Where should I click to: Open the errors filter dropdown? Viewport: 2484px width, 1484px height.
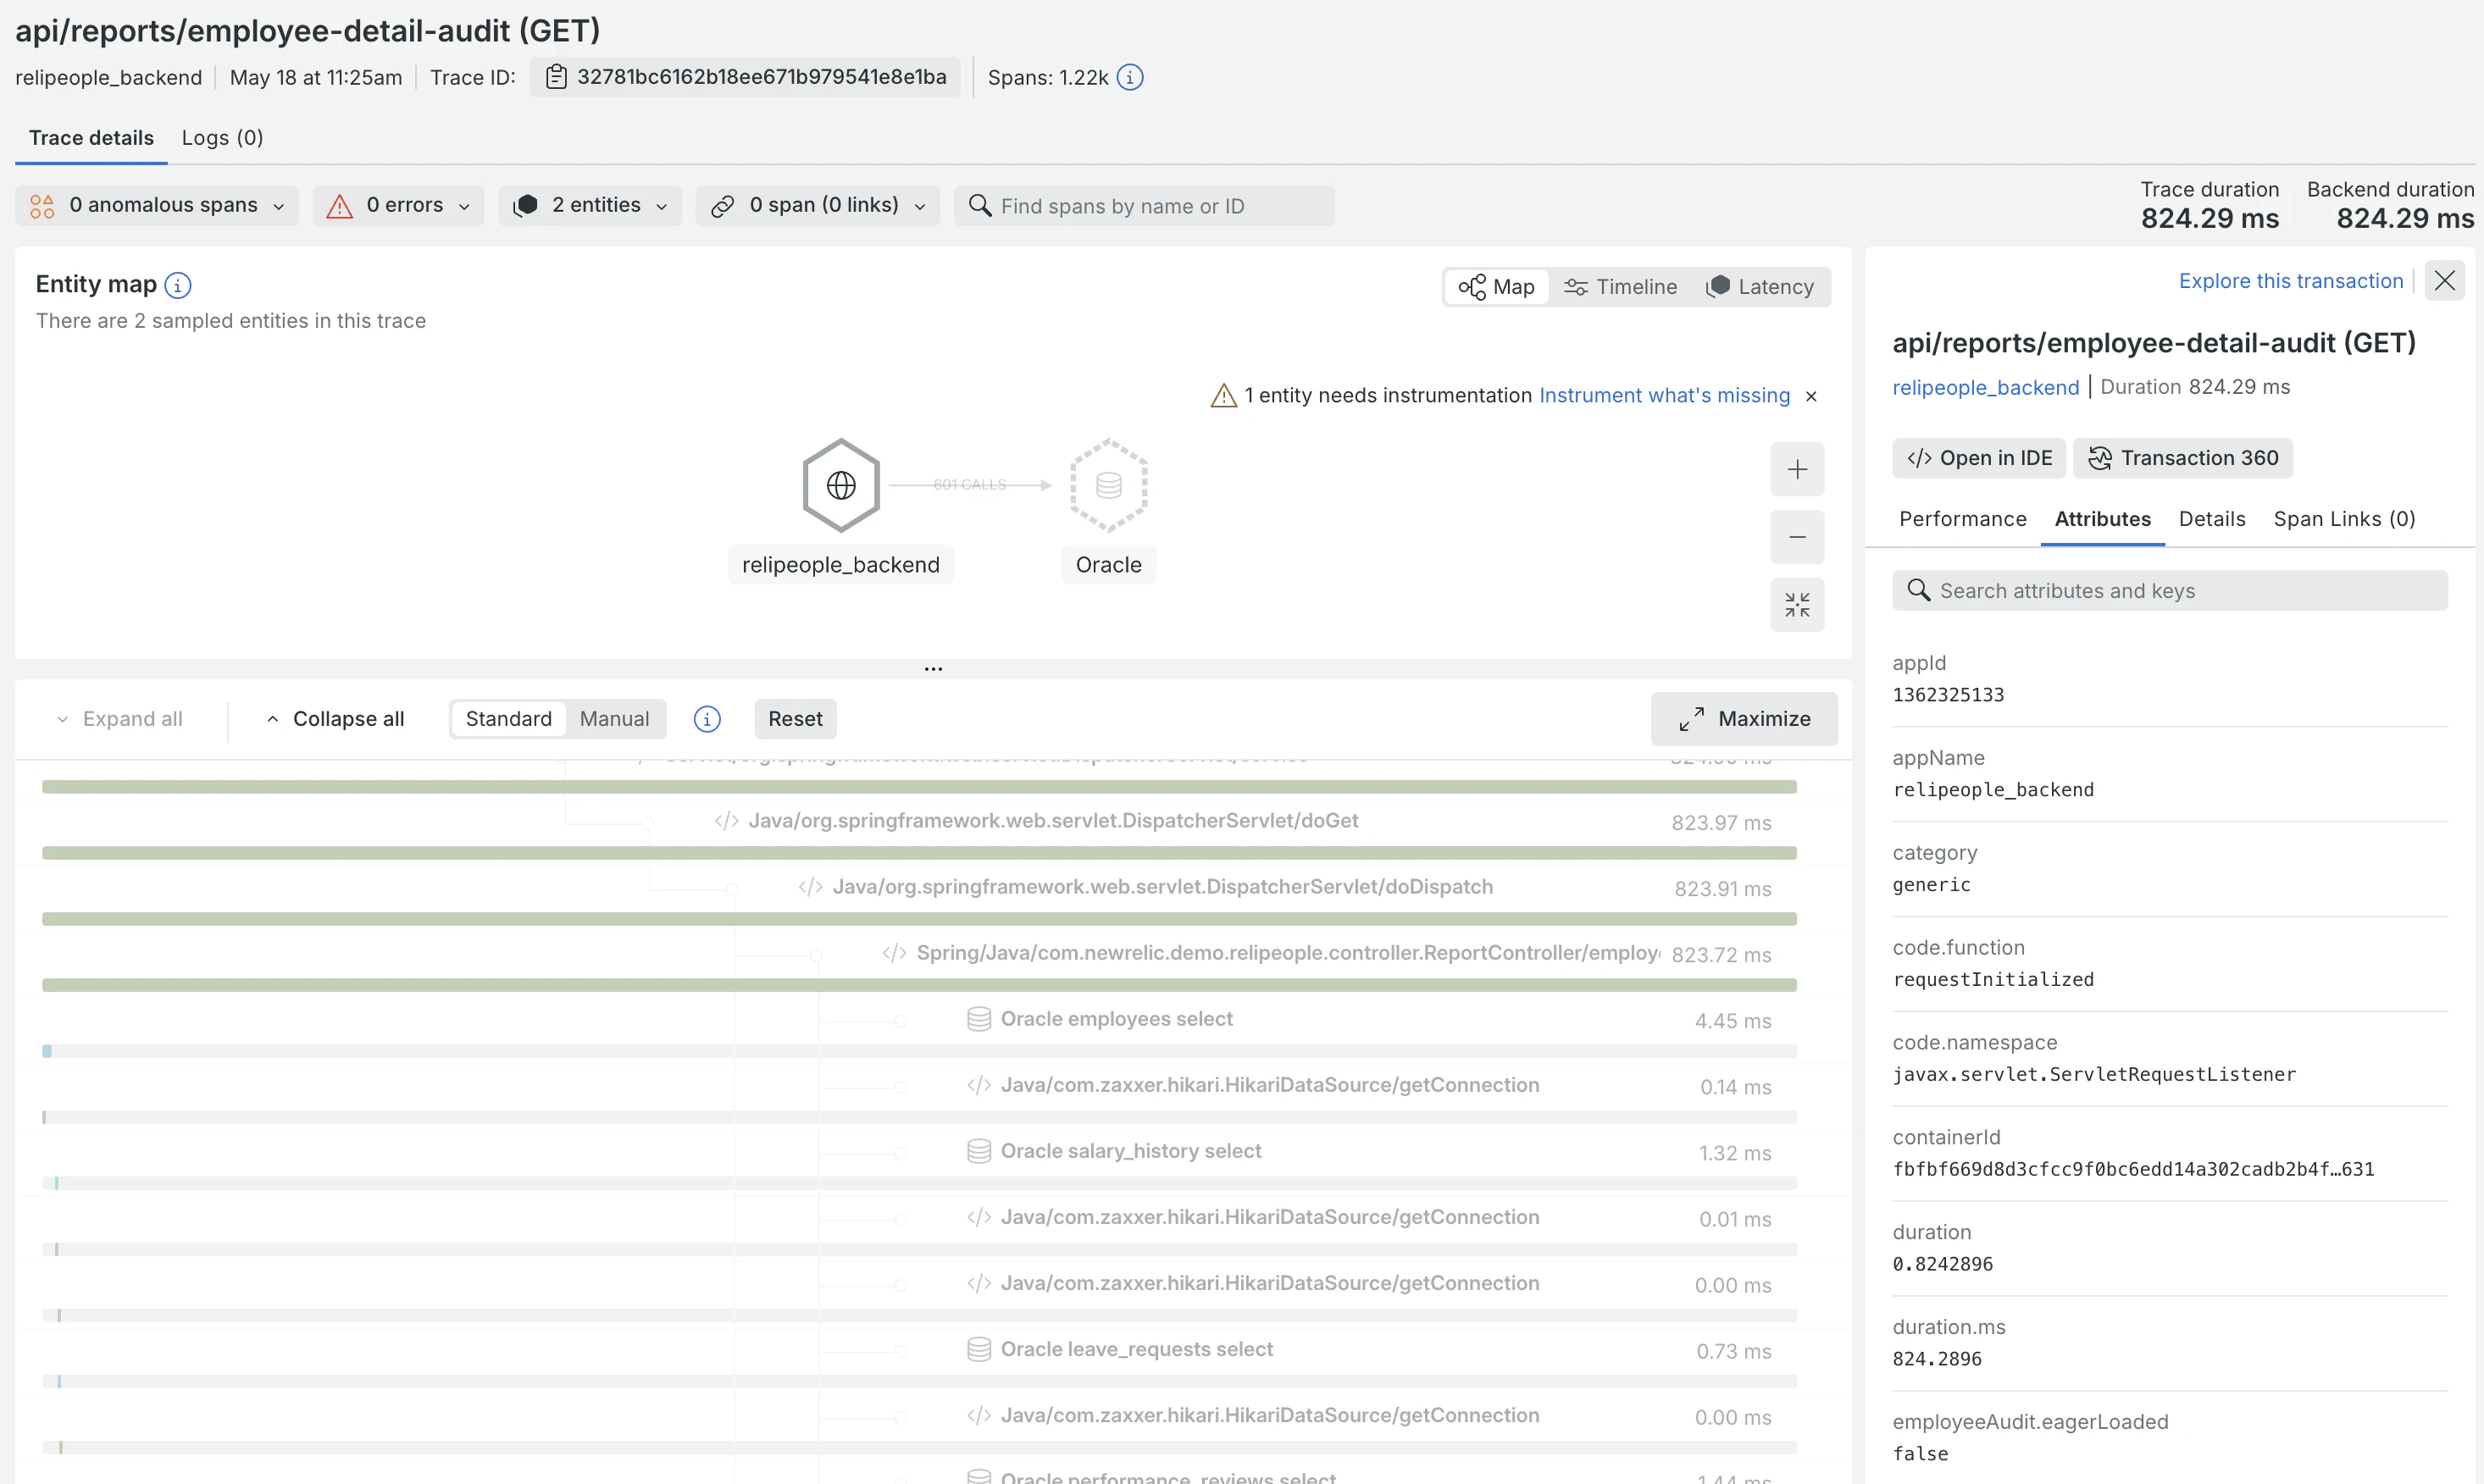point(398,205)
